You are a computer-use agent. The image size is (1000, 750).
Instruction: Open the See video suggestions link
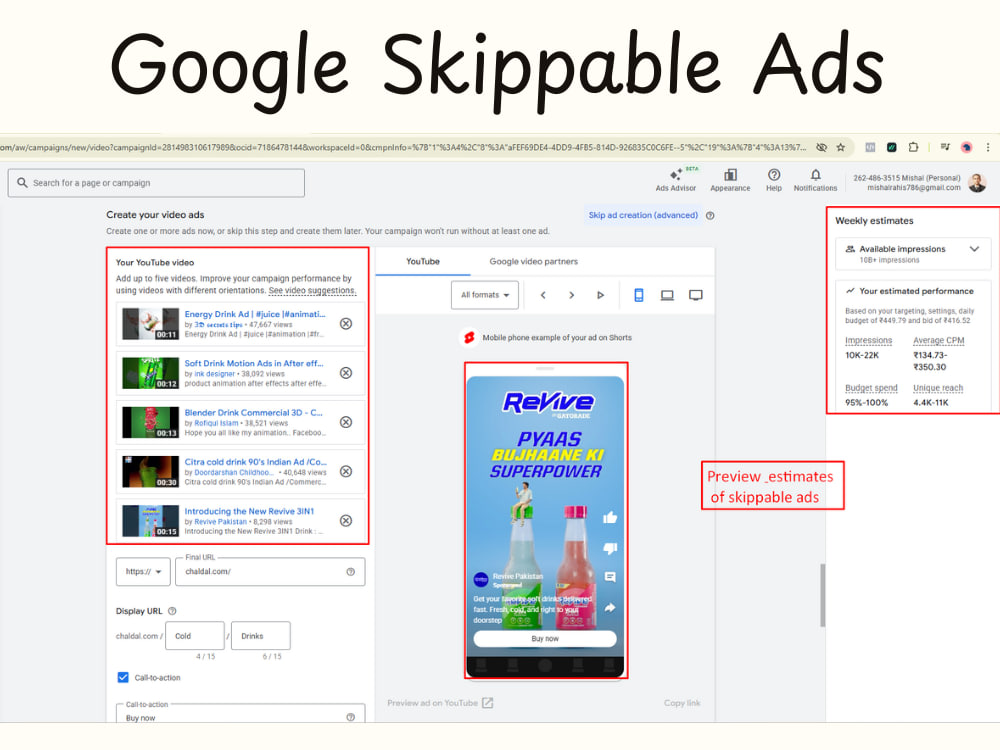point(312,290)
